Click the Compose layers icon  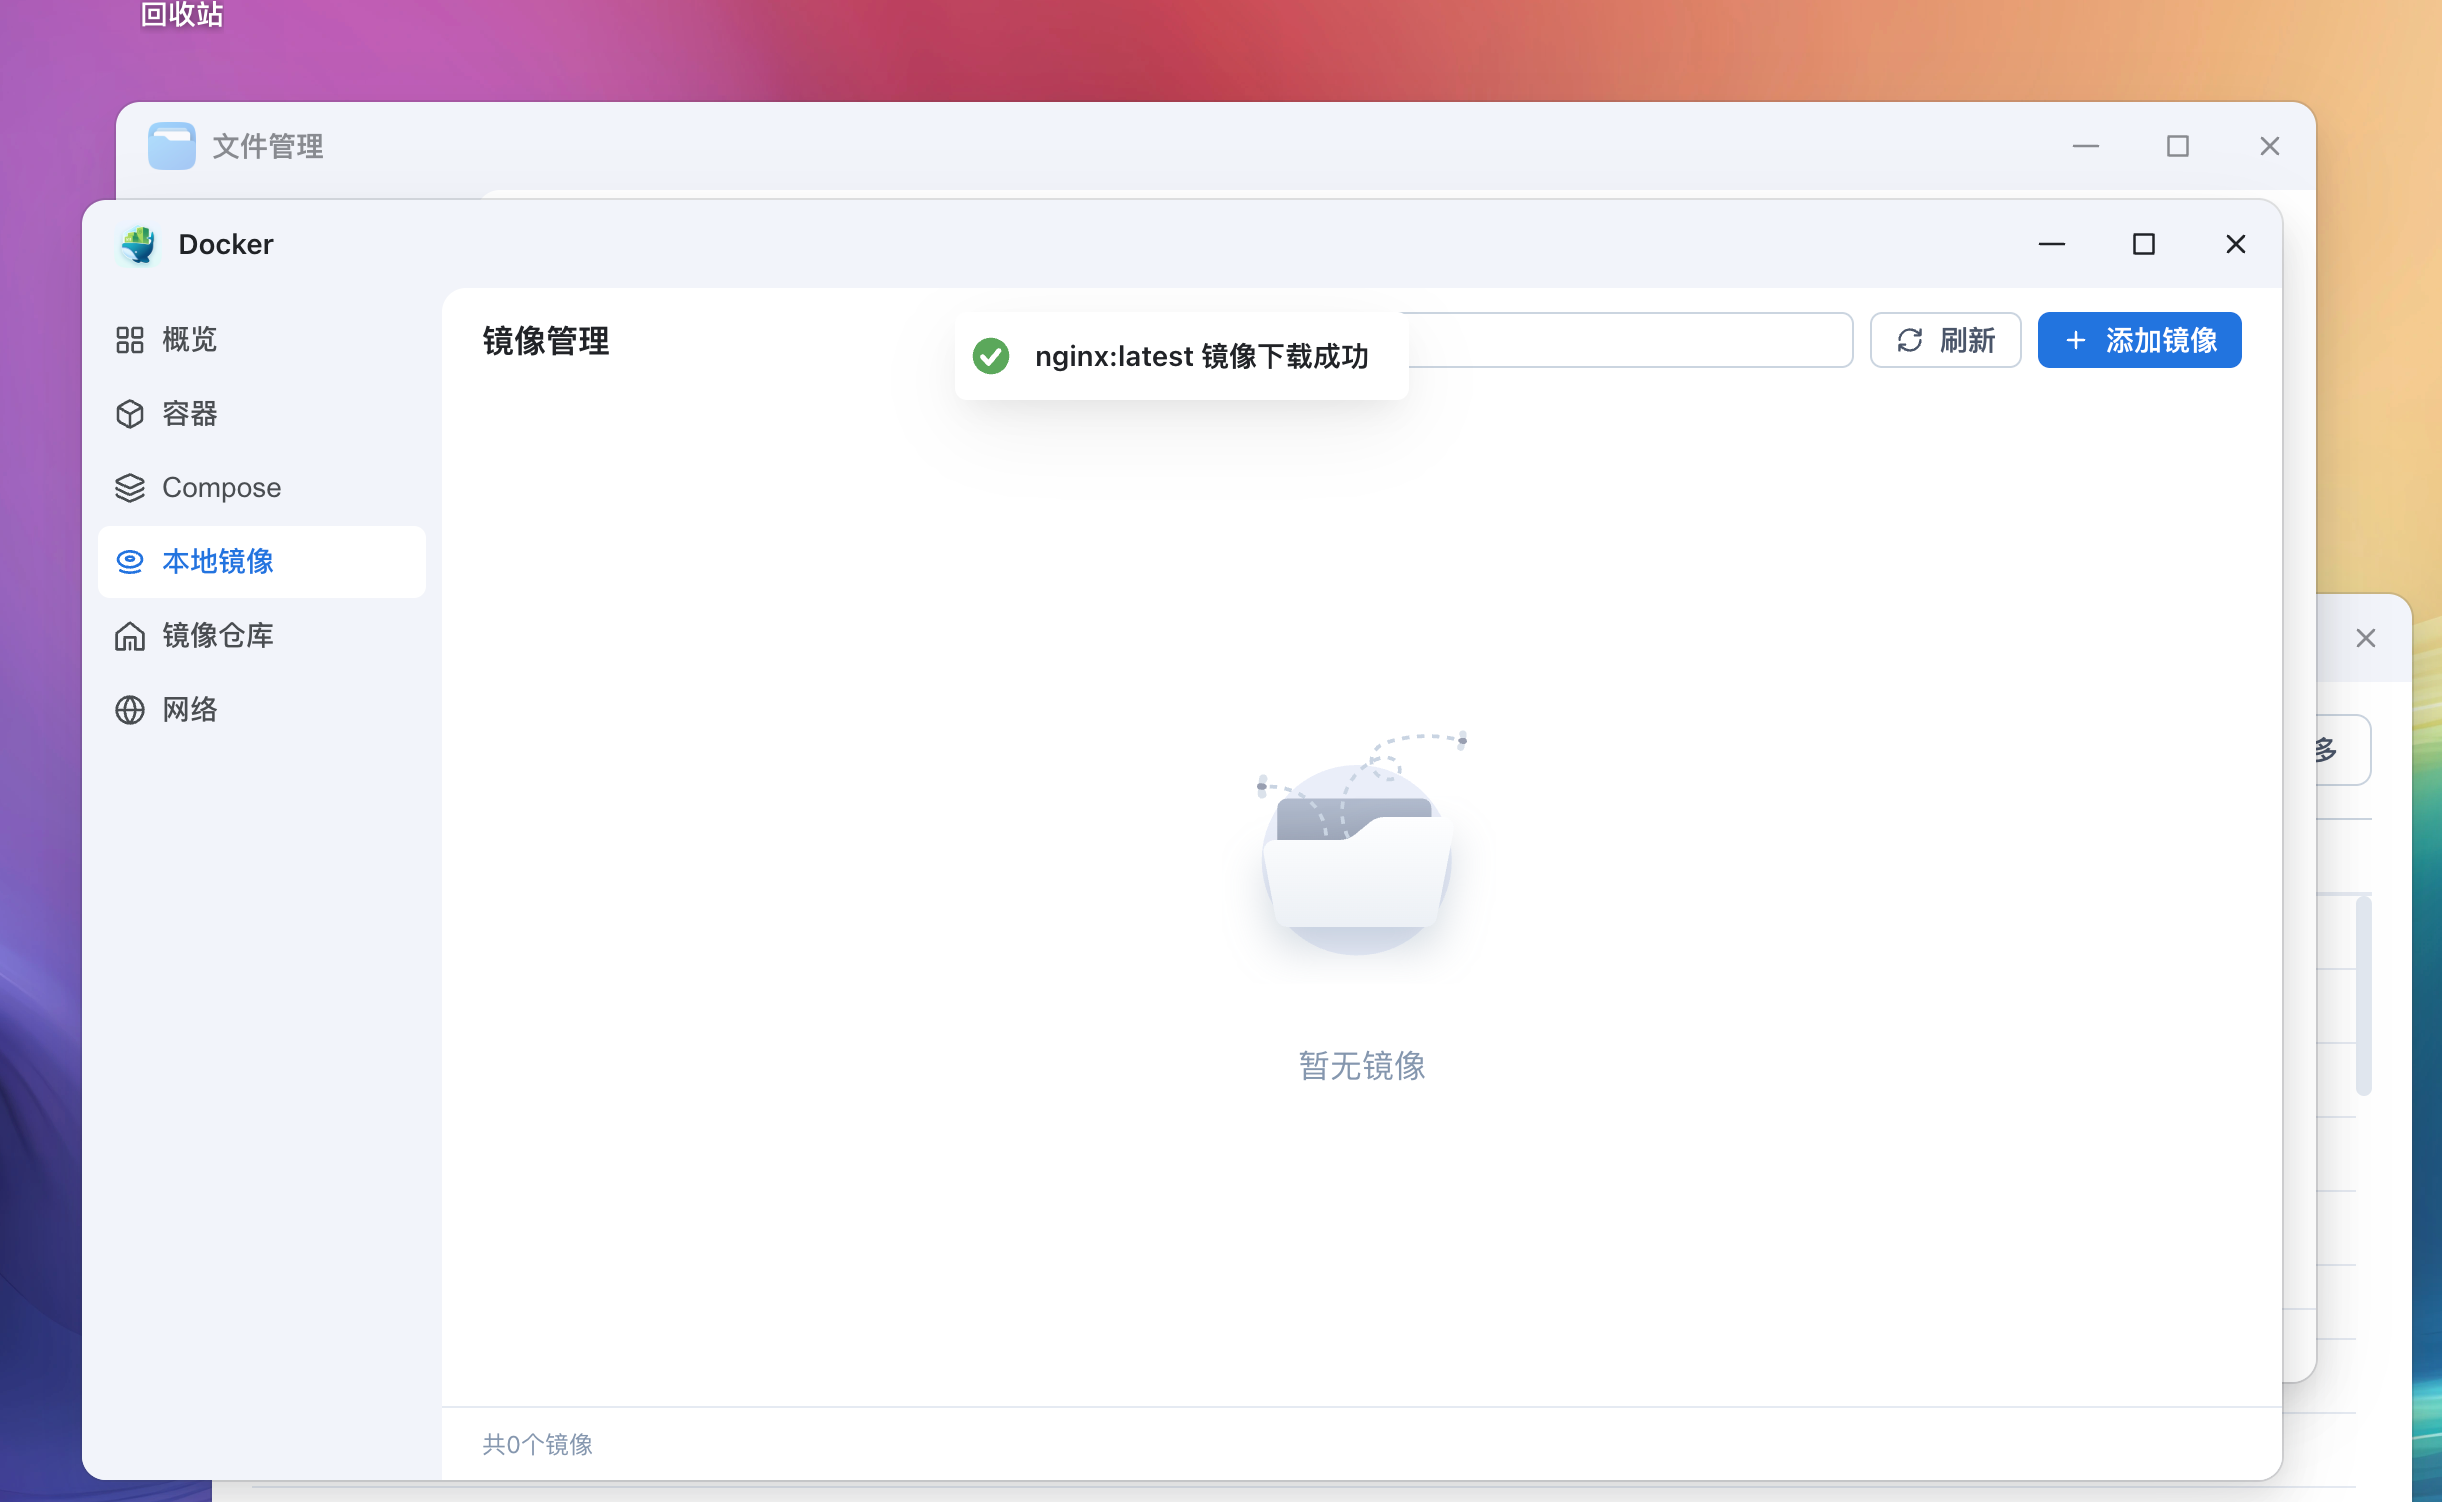(x=130, y=488)
